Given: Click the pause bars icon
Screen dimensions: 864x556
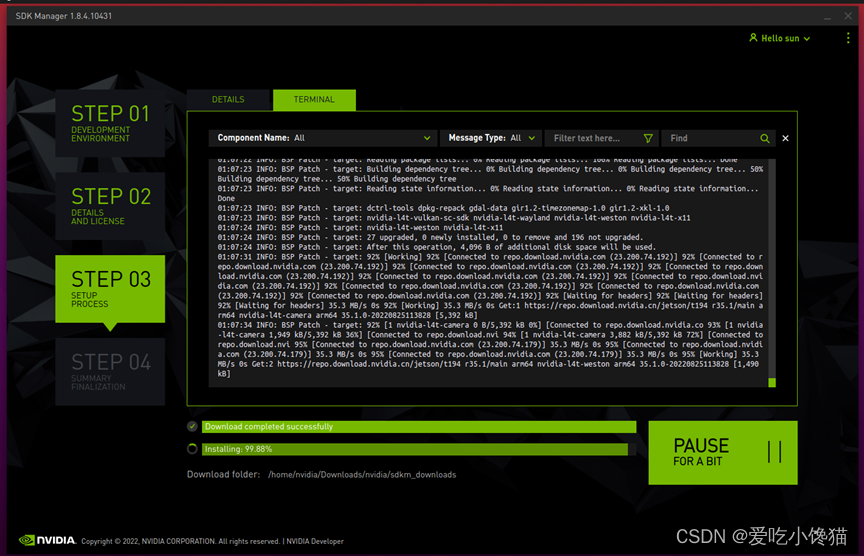Looking at the screenshot, I should coord(774,452).
